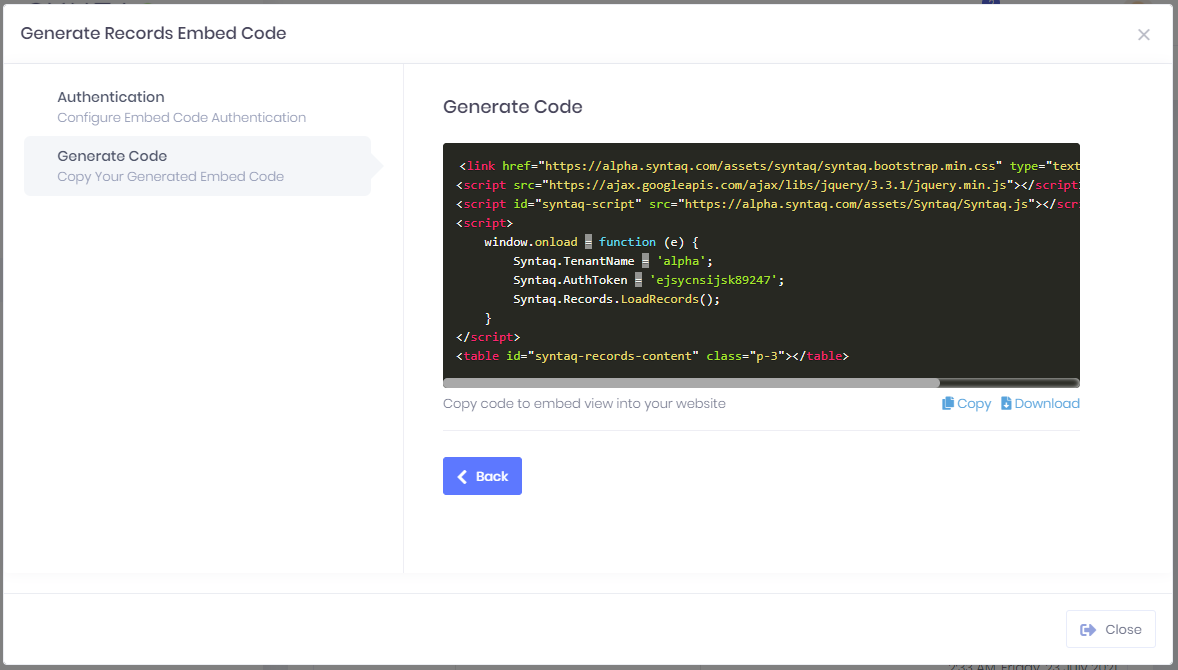Click the AuthToken value 'ejsycnsijsk89247'
Viewport: 1178px width, 670px height.
tap(713, 279)
